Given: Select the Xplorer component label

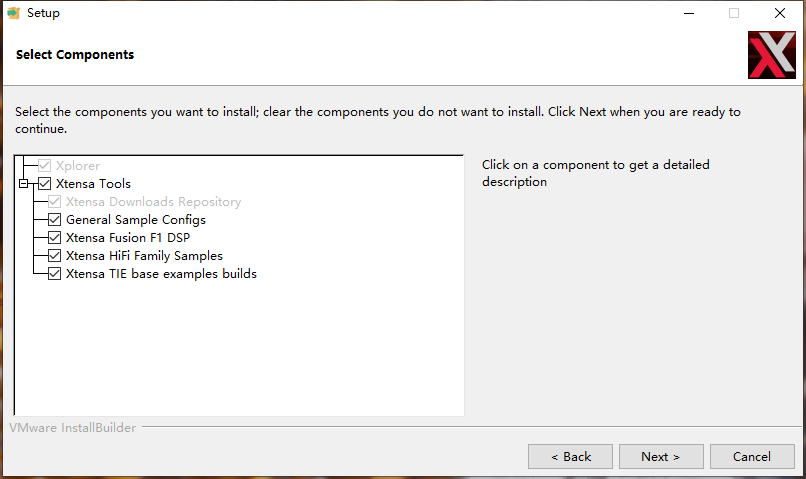Looking at the screenshot, I should click(x=78, y=166).
